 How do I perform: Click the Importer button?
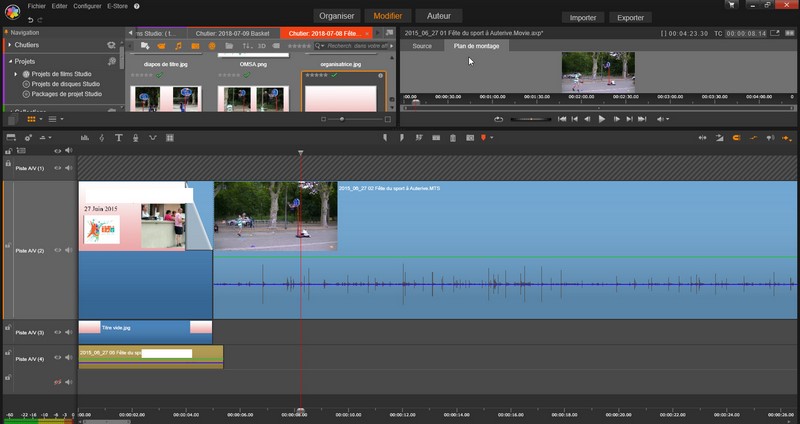[583, 17]
